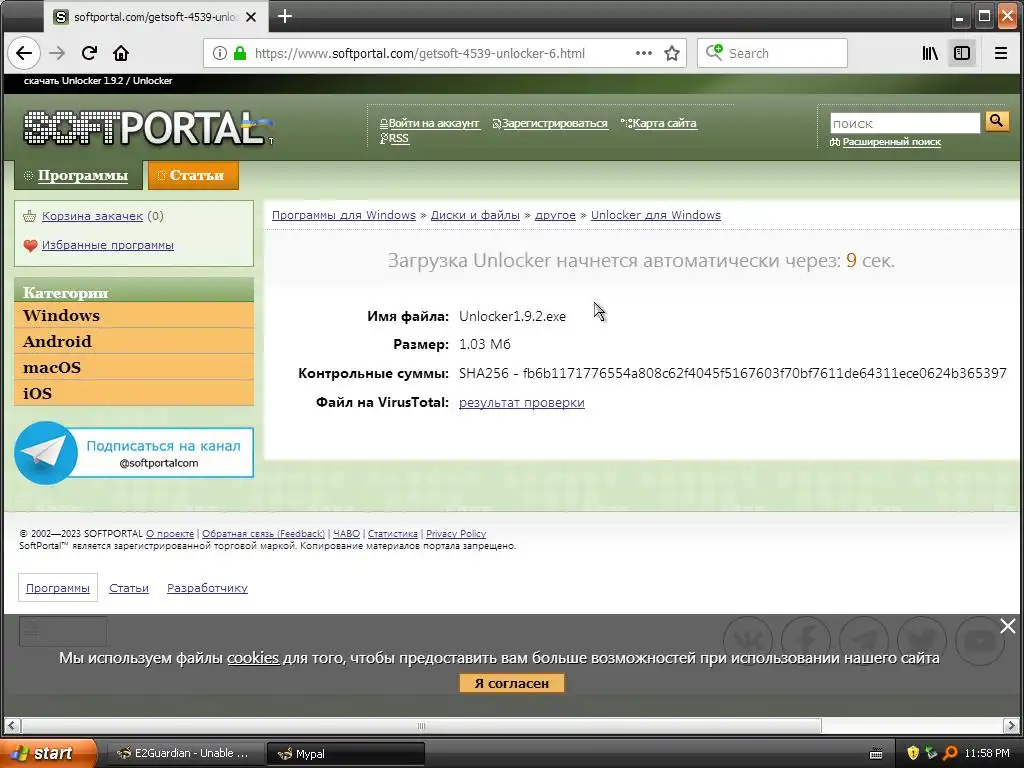The image size is (1024, 768).
Task: Toggle the sidebar view icon
Action: point(962,53)
